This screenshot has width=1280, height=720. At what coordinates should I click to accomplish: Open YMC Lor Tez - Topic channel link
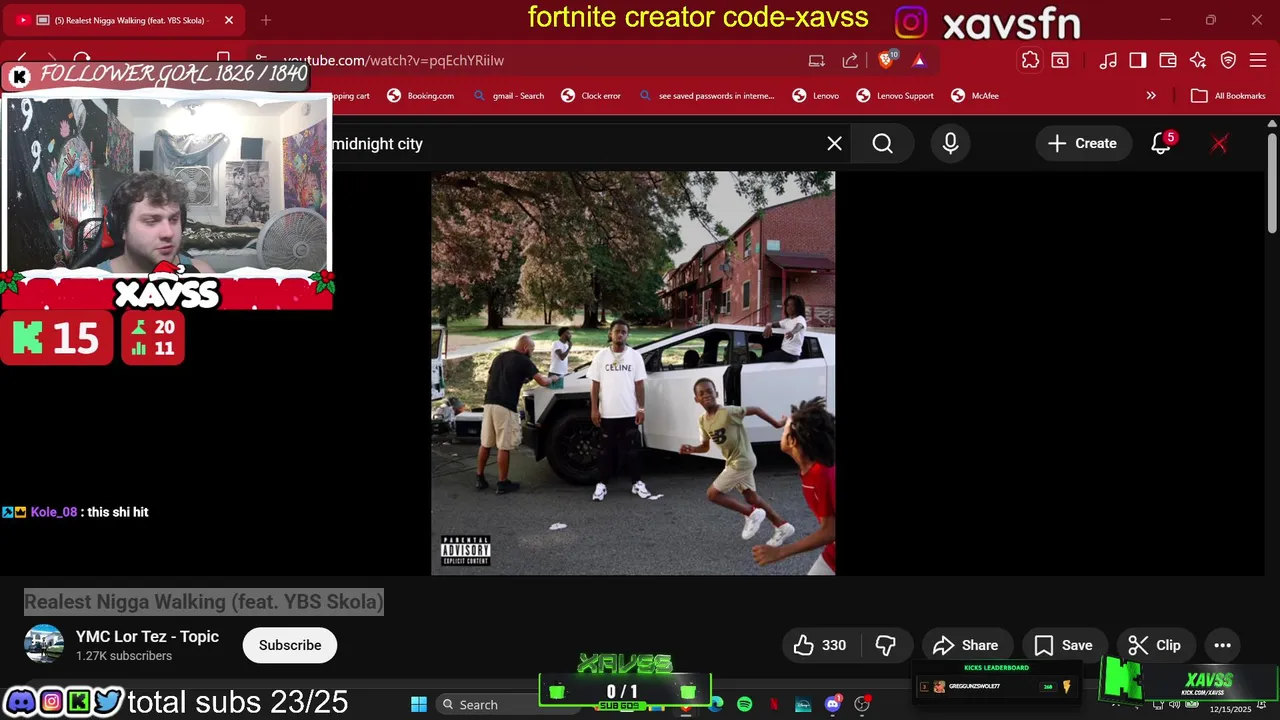click(147, 636)
